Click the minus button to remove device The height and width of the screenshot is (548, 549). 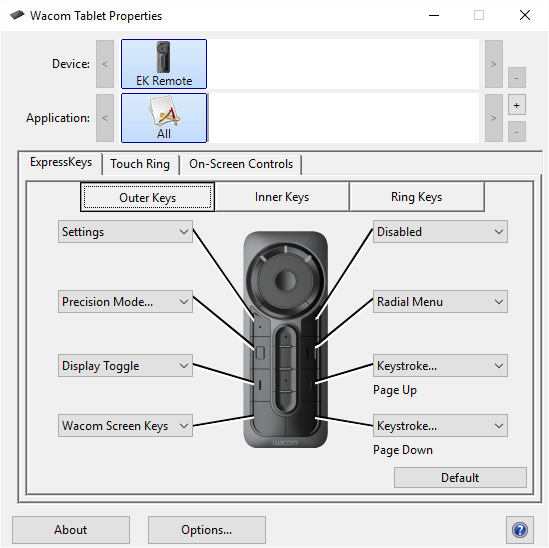[x=517, y=77]
